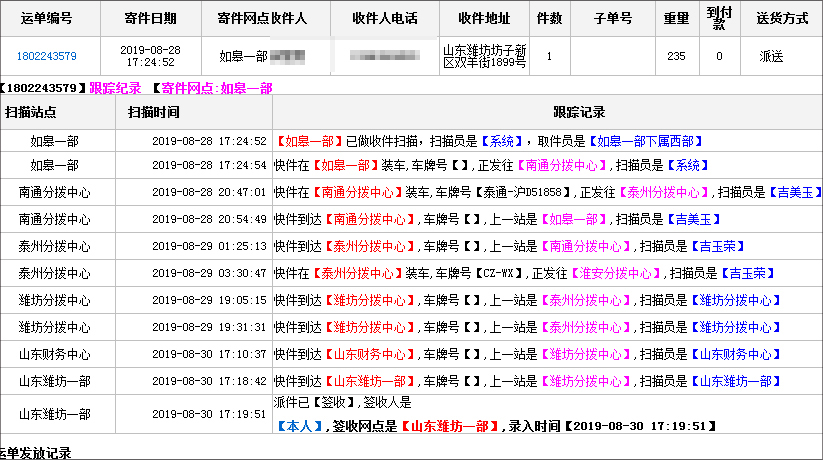Click the 扫描站点 column header

(x=30, y=112)
